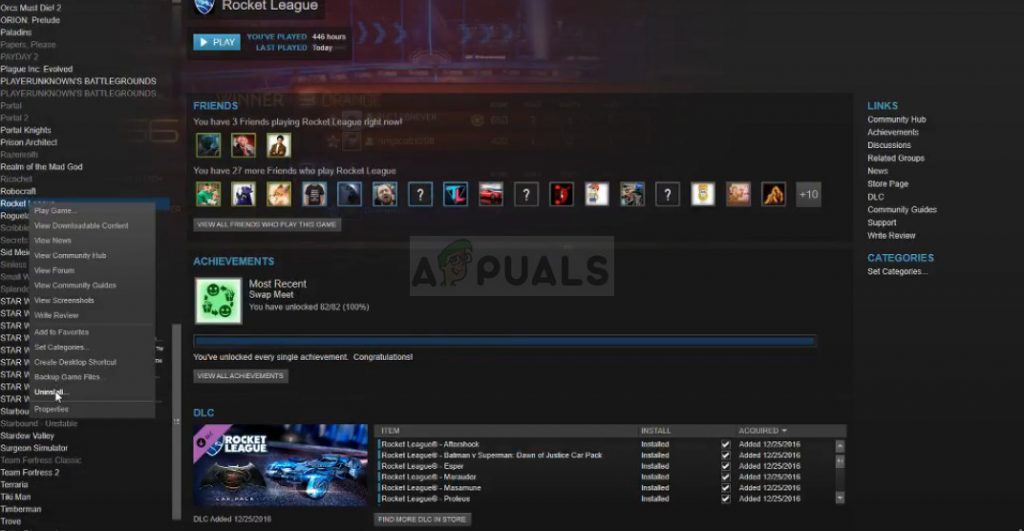Open the red sports car friend avatar

(490, 194)
